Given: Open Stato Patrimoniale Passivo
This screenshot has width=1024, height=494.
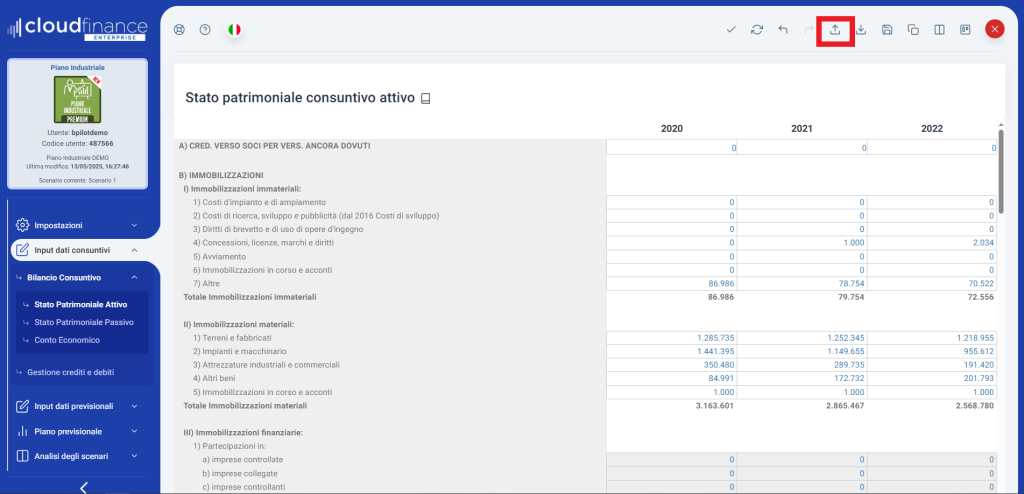Looking at the screenshot, I should pos(84,322).
